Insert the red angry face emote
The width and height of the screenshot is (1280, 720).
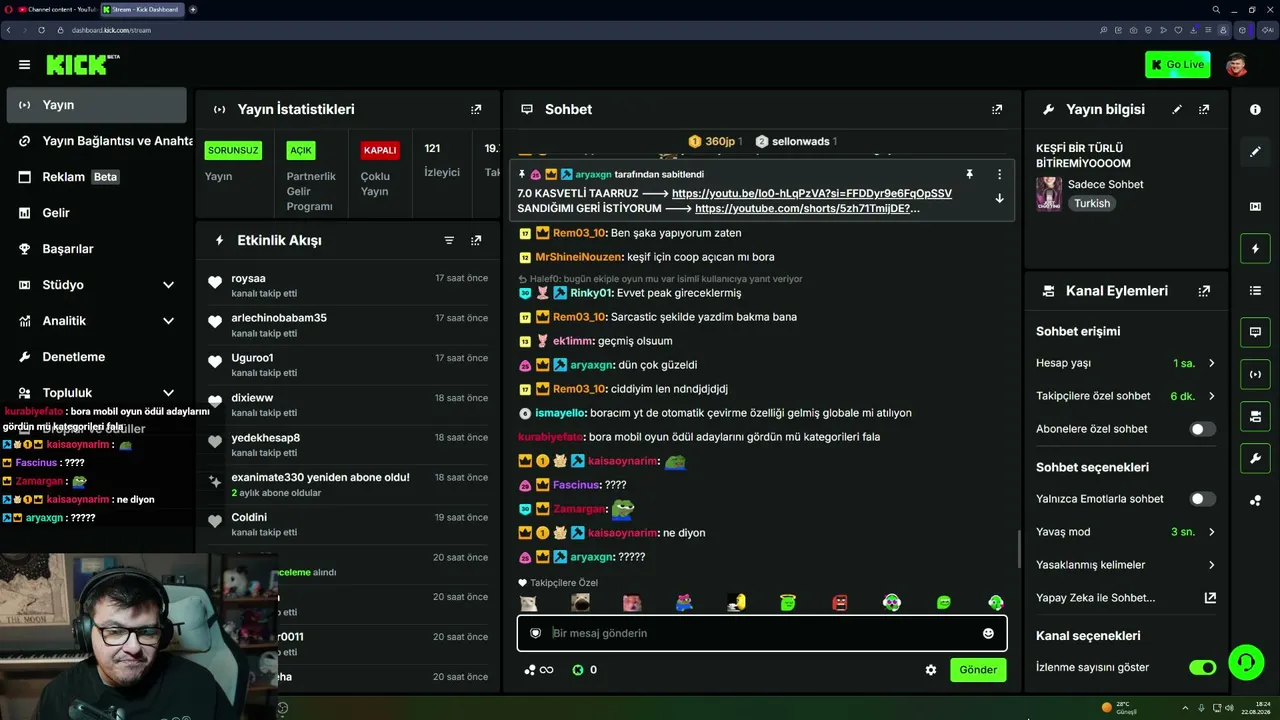[840, 603]
